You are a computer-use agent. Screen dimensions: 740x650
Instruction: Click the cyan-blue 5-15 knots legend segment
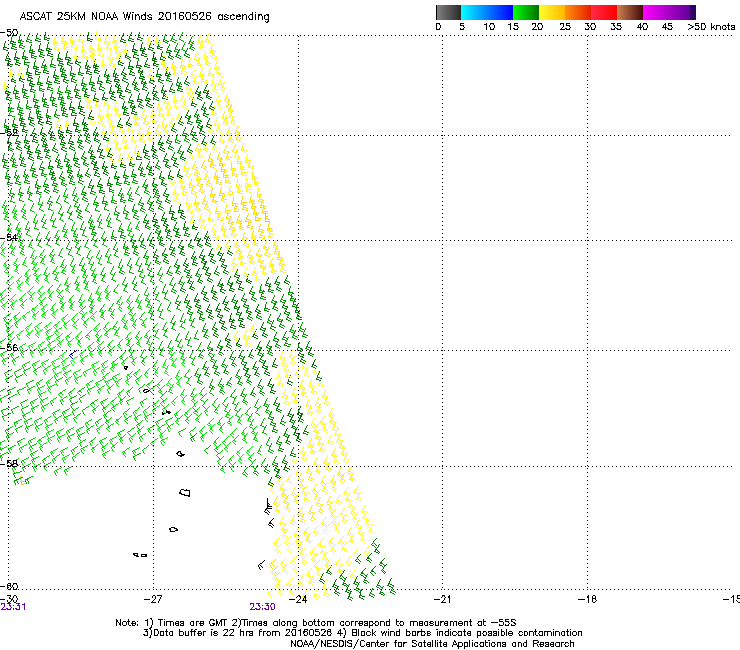pos(487,12)
